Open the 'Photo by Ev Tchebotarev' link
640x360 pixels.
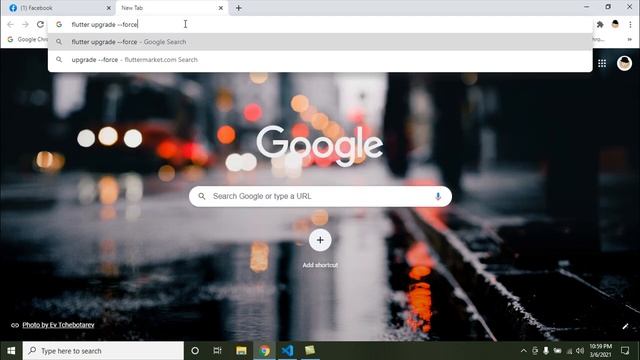tap(58, 325)
